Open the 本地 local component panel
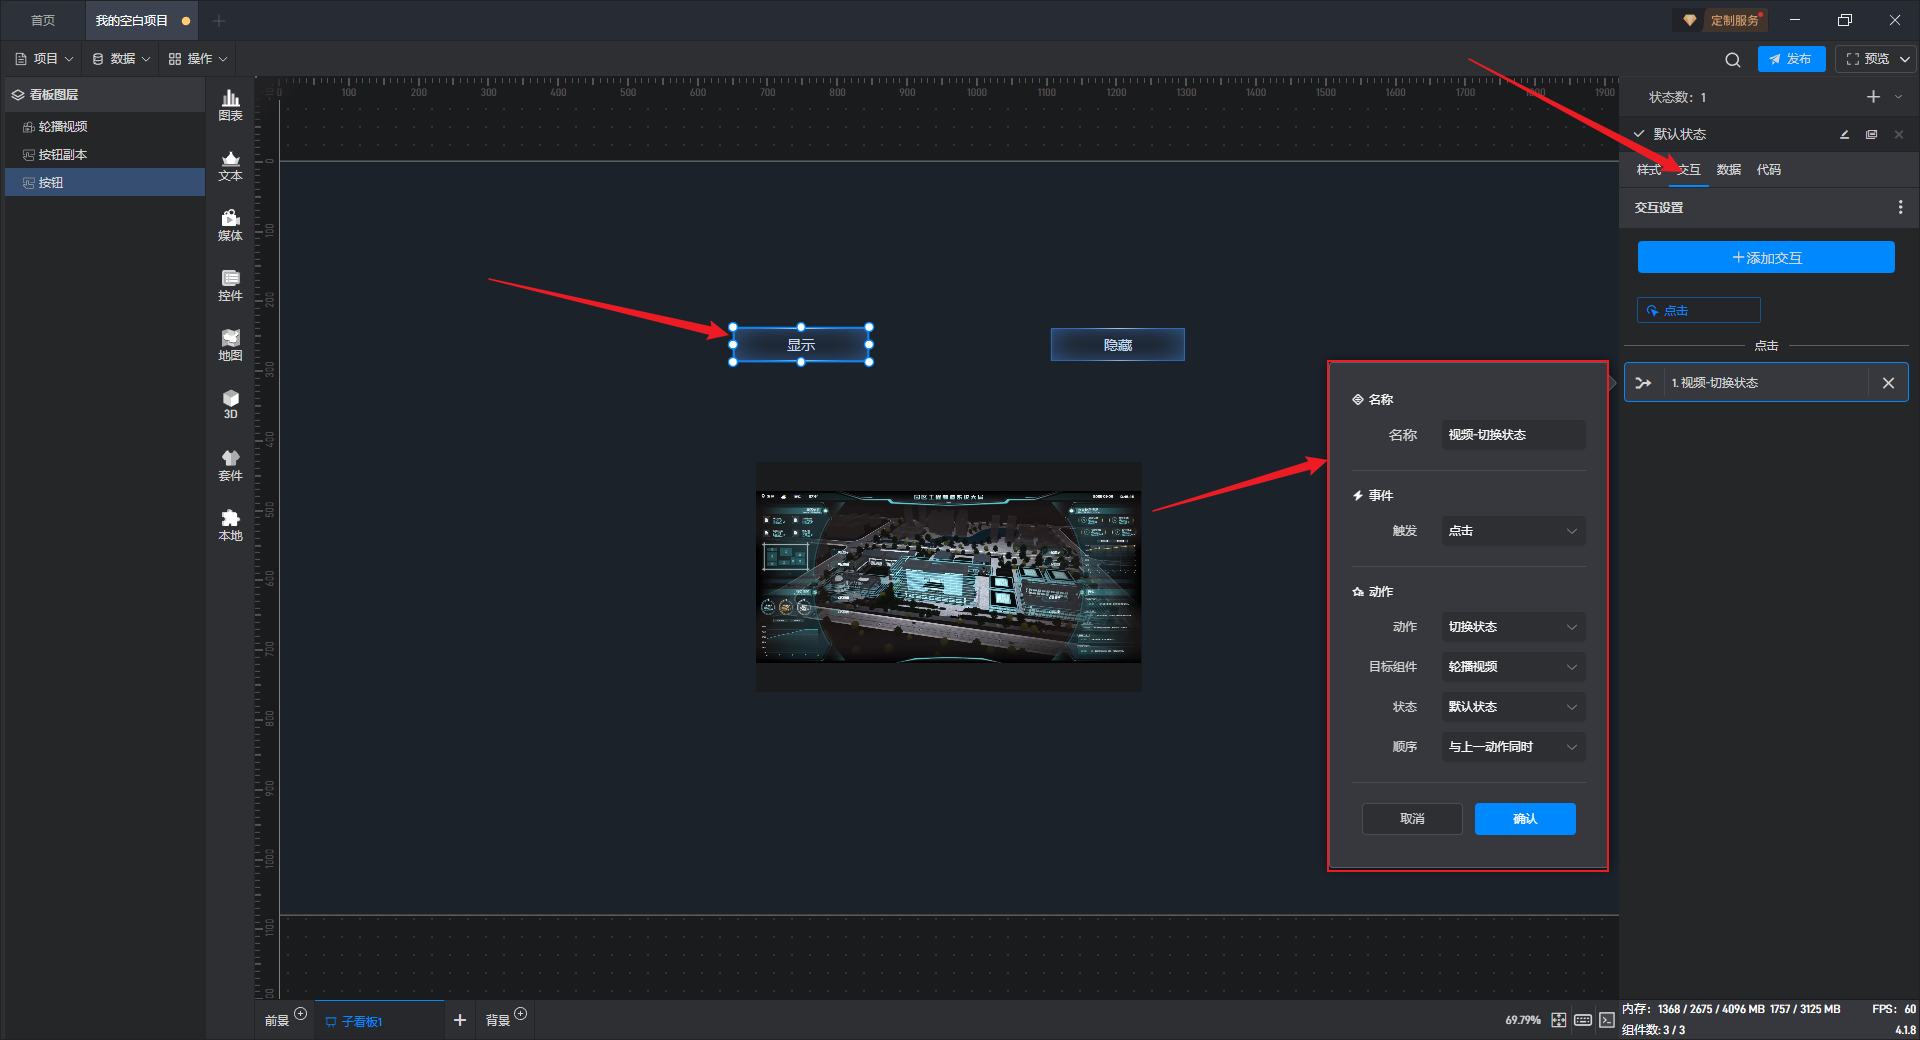1920x1040 pixels. tap(230, 525)
